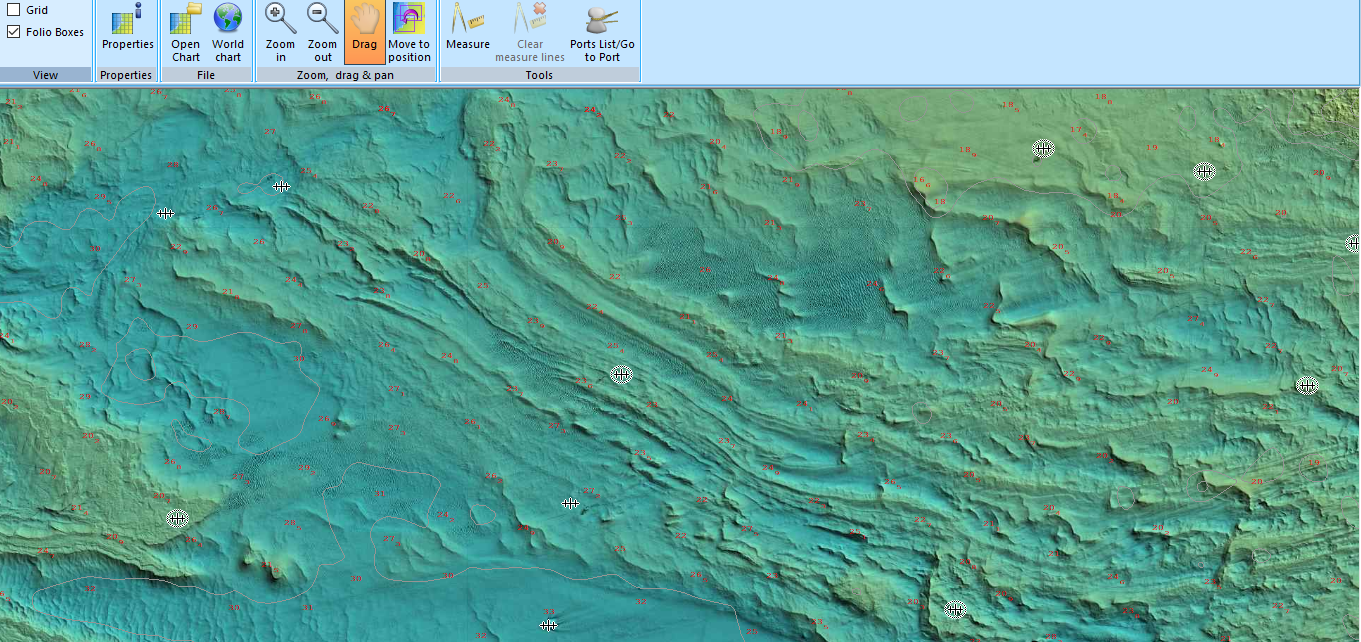Enable the Grid checkbox
This screenshot has height=642, width=1361.
click(14, 9)
